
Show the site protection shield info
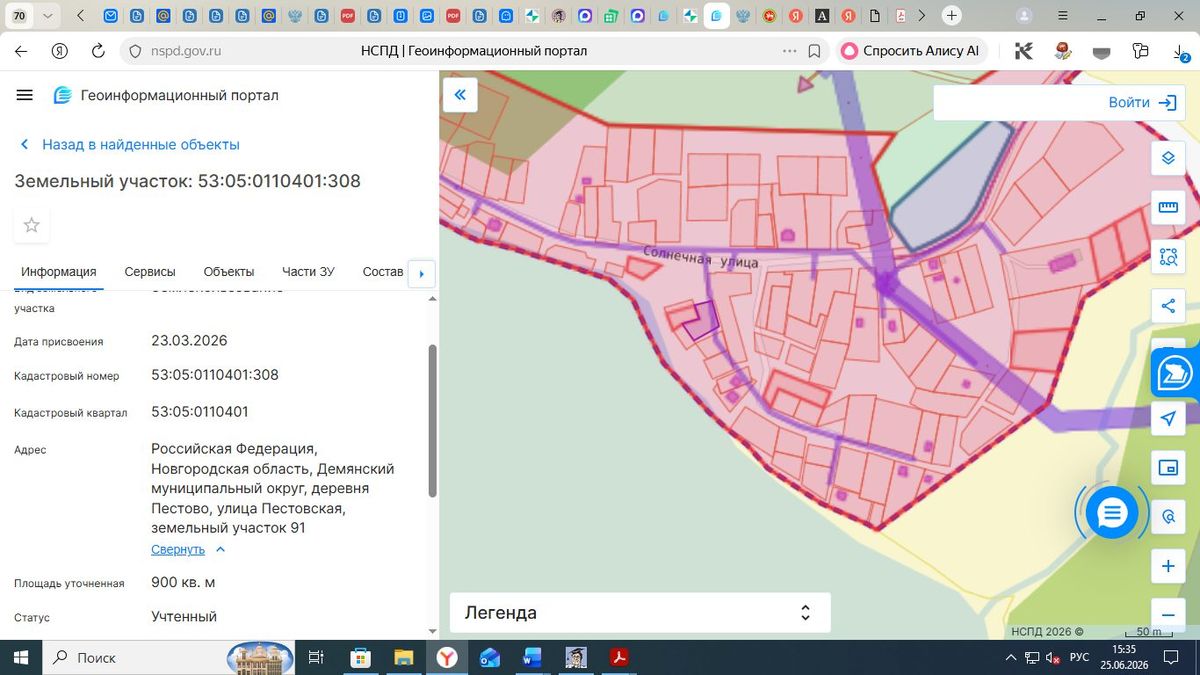tap(136, 51)
